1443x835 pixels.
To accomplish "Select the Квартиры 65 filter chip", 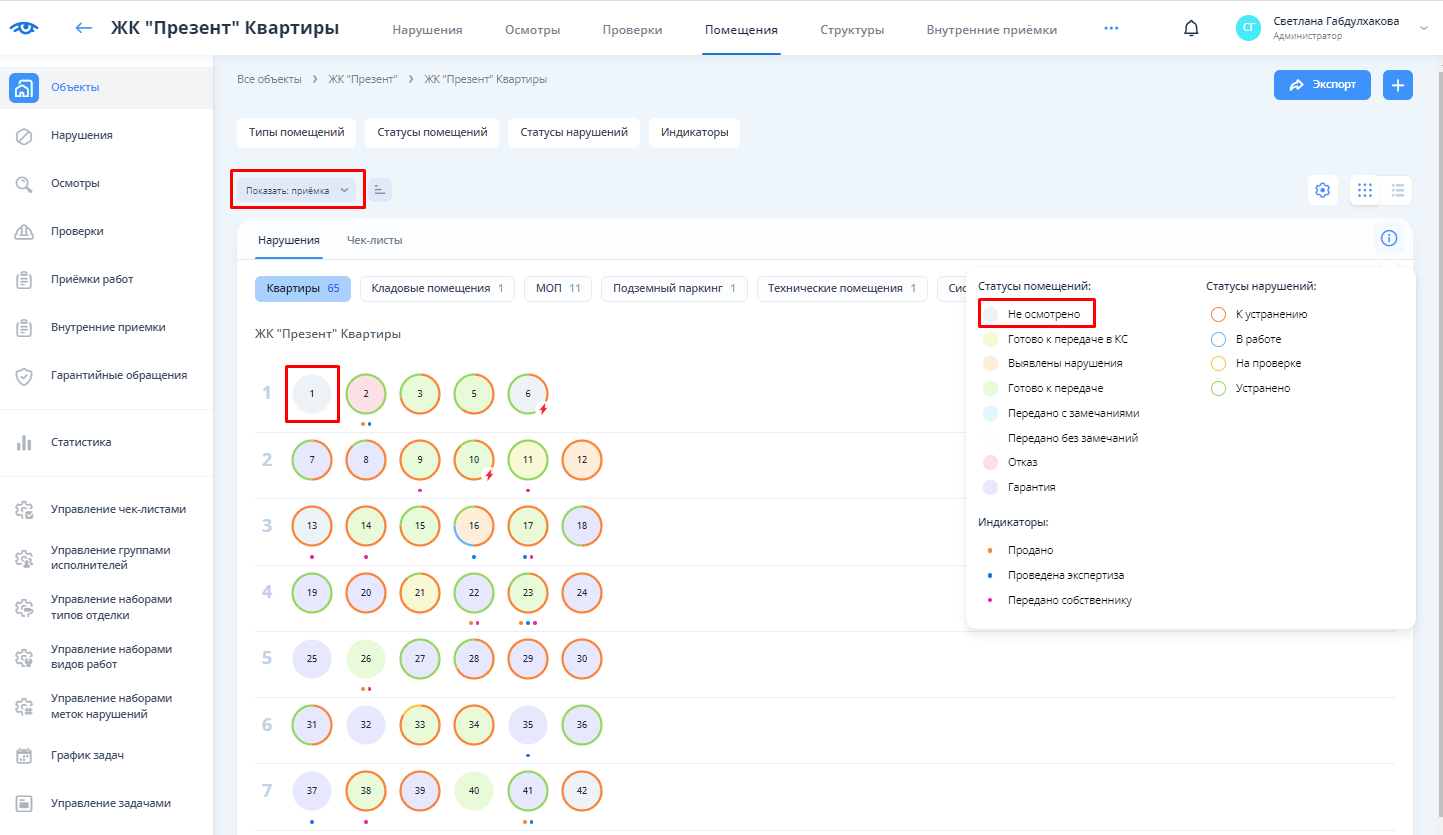I will click(302, 288).
